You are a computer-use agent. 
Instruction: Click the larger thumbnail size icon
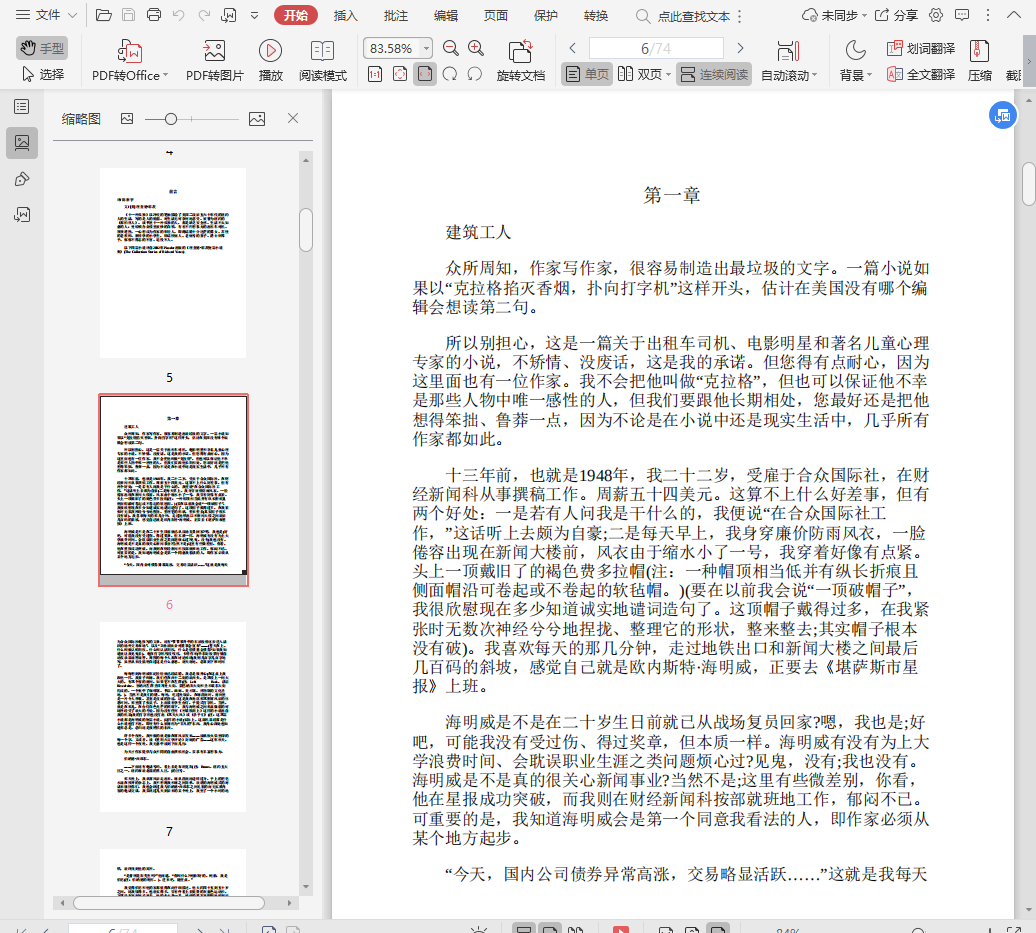[257, 118]
